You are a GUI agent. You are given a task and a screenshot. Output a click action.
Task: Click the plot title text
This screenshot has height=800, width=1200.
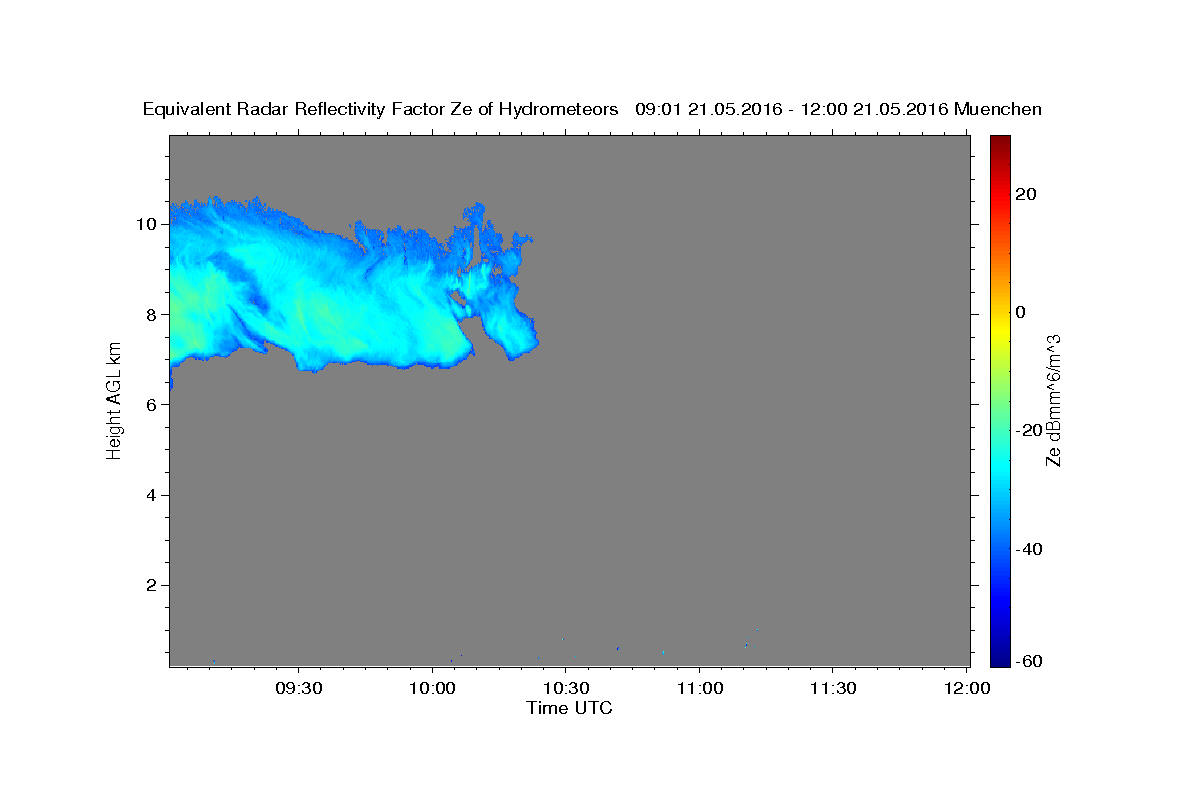click(593, 109)
